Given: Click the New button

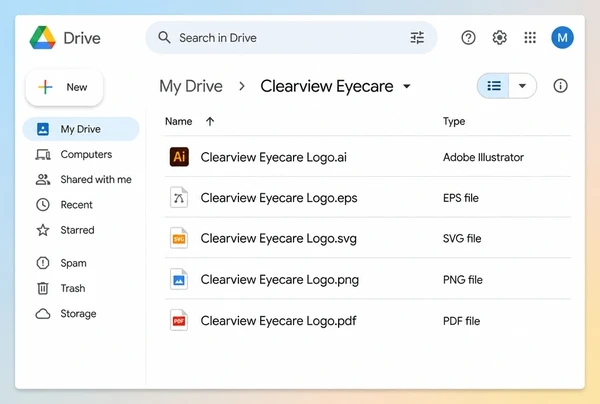Looking at the screenshot, I should [64, 87].
